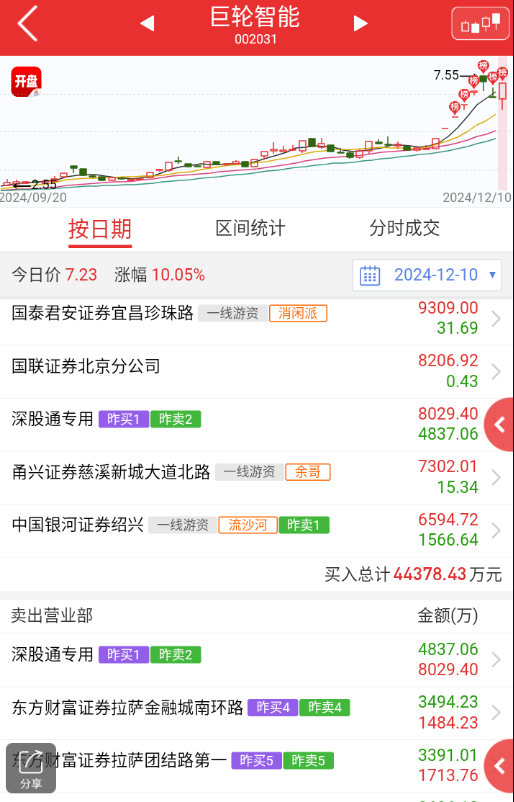Tap 昨卖2 tag in sell-side 深股通专用
The height and width of the screenshot is (802, 514).
pyautogui.click(x=175, y=654)
